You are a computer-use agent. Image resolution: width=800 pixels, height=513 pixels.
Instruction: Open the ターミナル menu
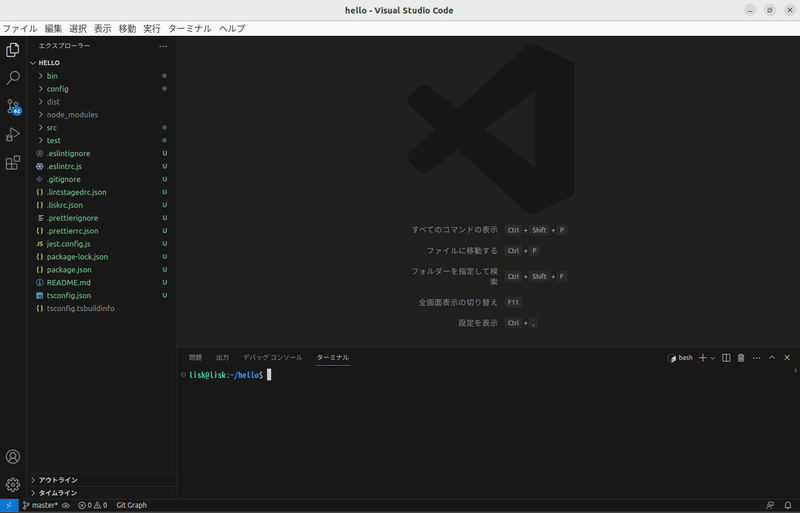click(190, 29)
